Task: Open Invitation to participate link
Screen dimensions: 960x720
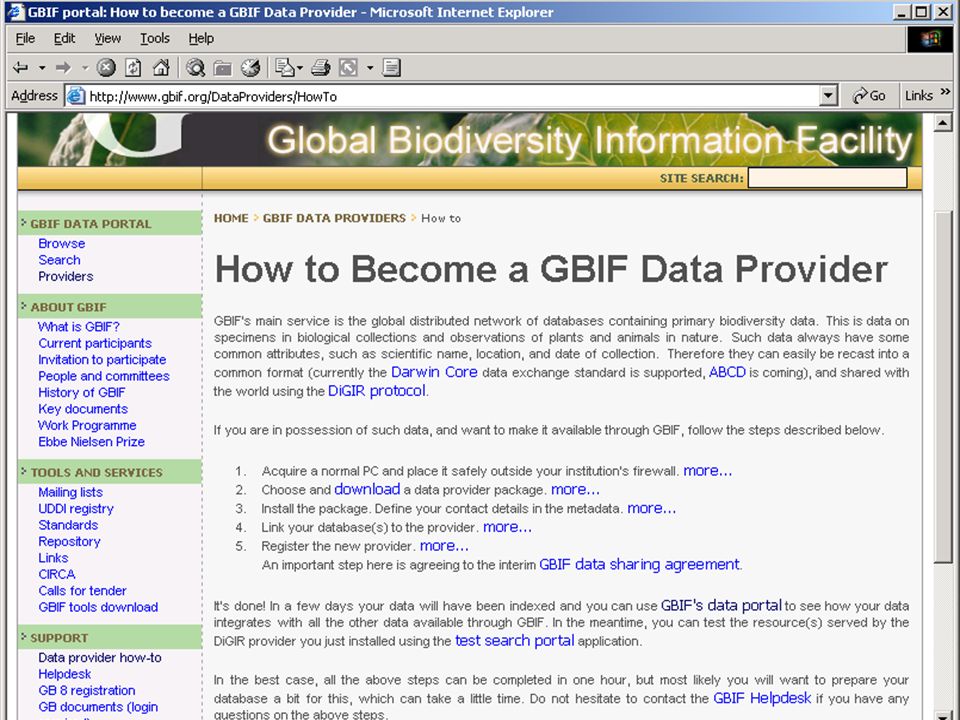Action: [x=102, y=359]
